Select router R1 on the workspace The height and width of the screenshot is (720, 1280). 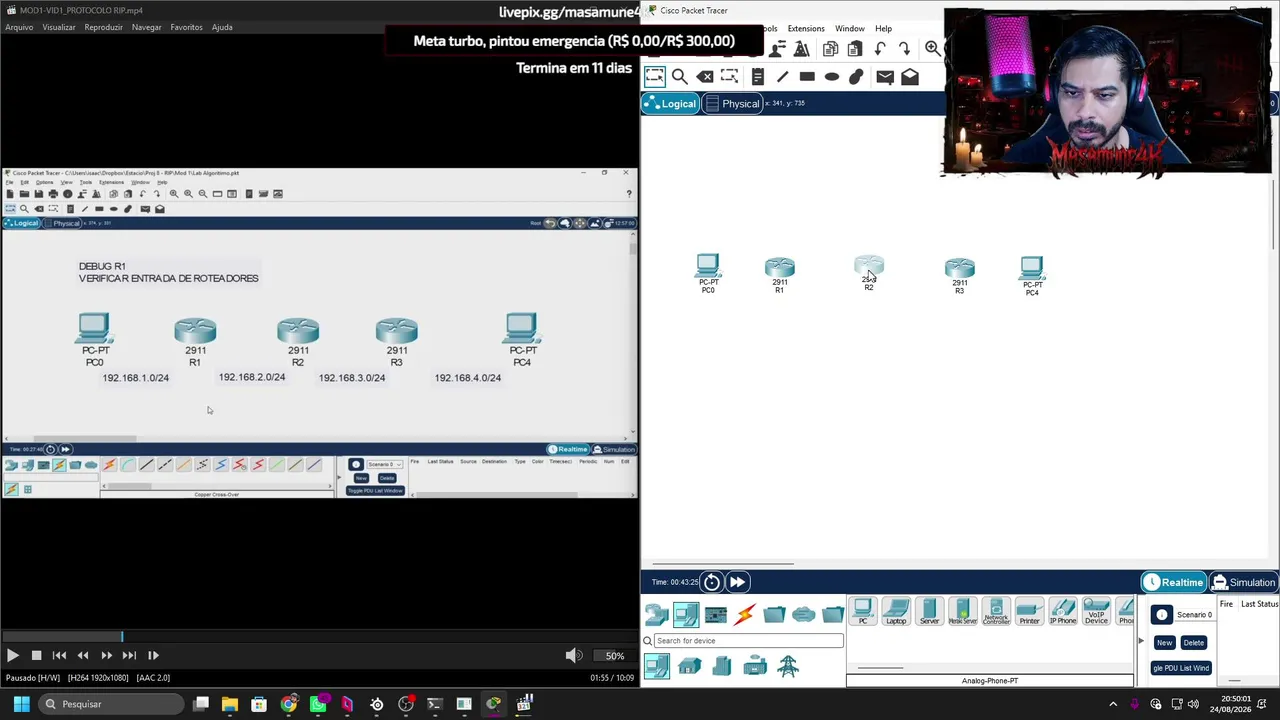tap(779, 272)
